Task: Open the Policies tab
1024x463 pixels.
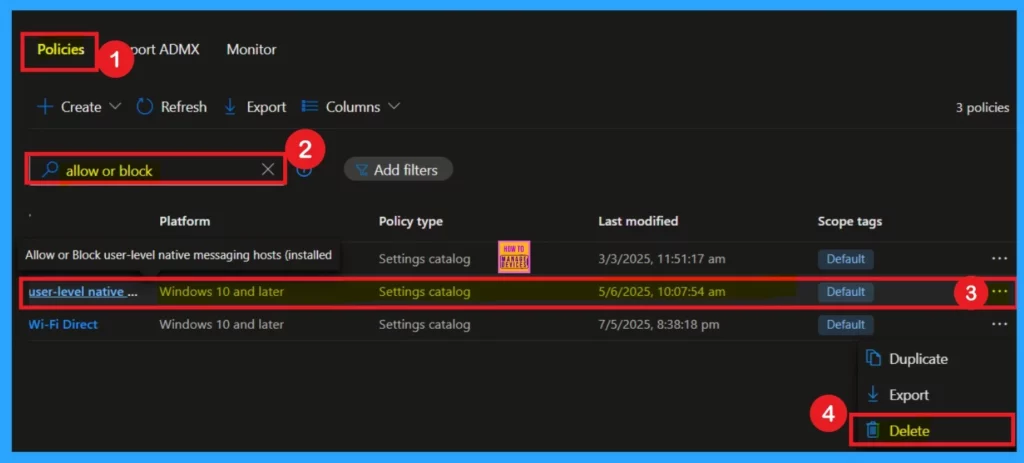Action: [60, 50]
